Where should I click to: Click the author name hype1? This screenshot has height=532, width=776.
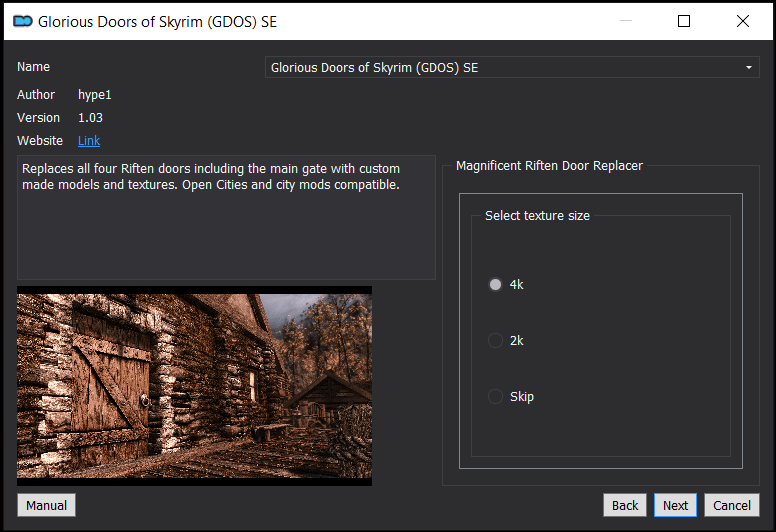click(x=95, y=95)
